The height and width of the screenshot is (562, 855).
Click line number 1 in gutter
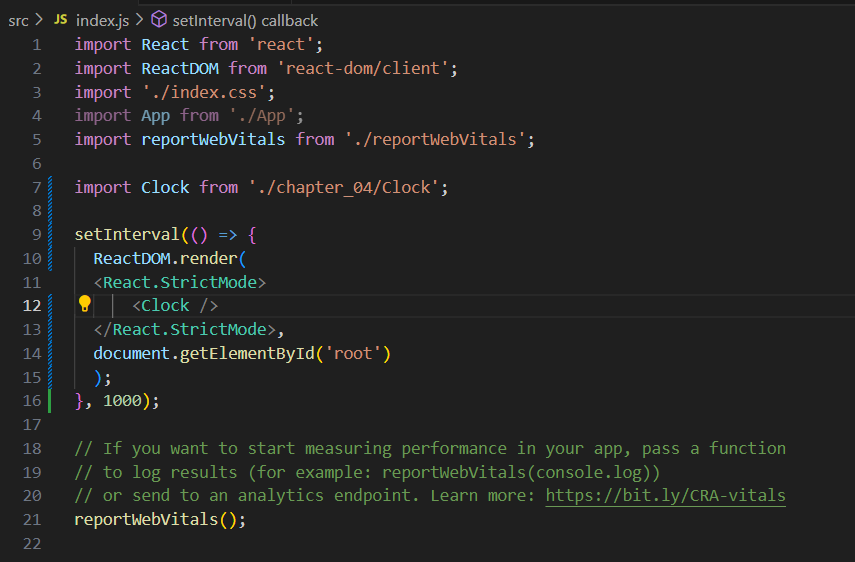pyautogui.click(x=37, y=45)
